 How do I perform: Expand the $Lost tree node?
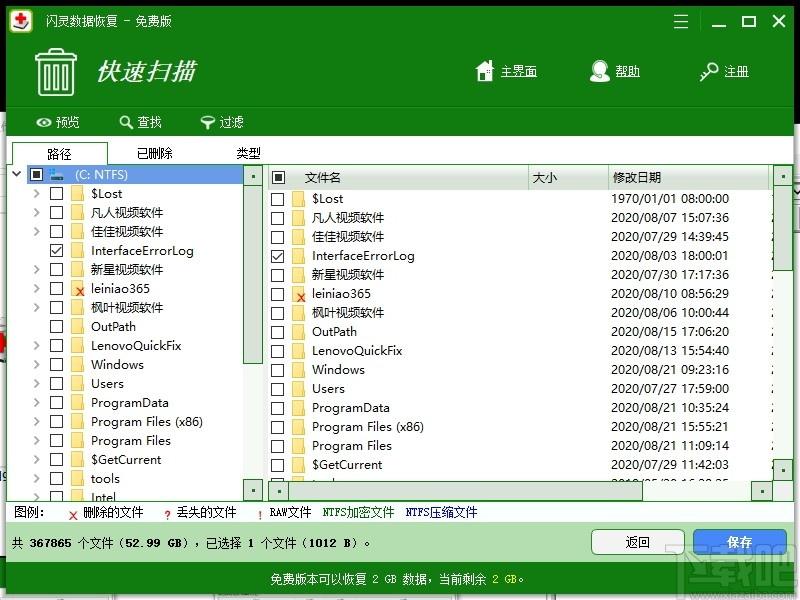point(37,194)
